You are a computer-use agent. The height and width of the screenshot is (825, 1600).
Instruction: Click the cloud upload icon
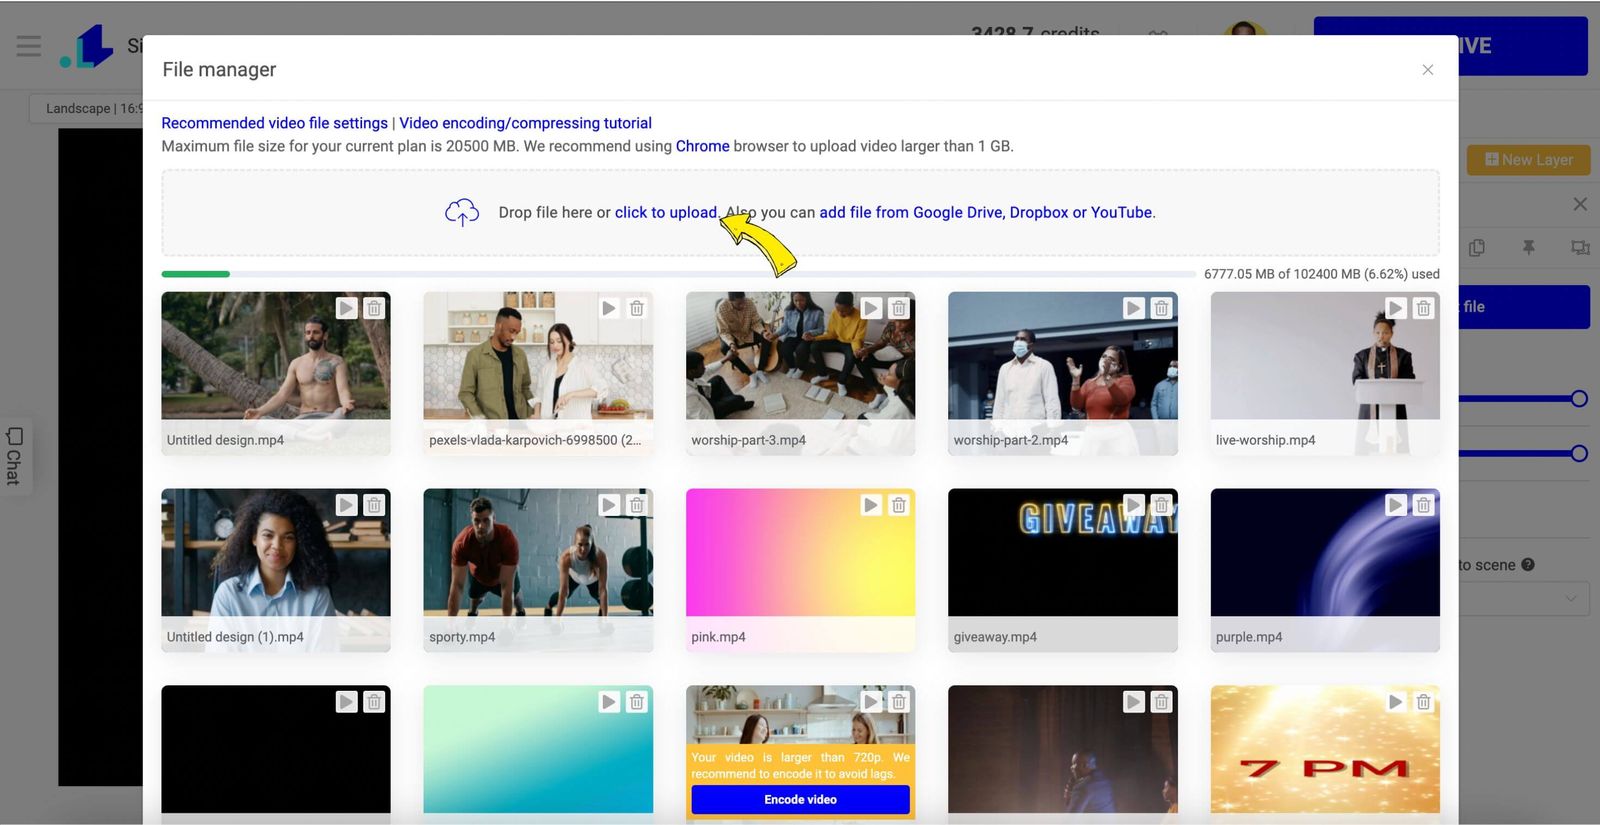pyautogui.click(x=462, y=212)
